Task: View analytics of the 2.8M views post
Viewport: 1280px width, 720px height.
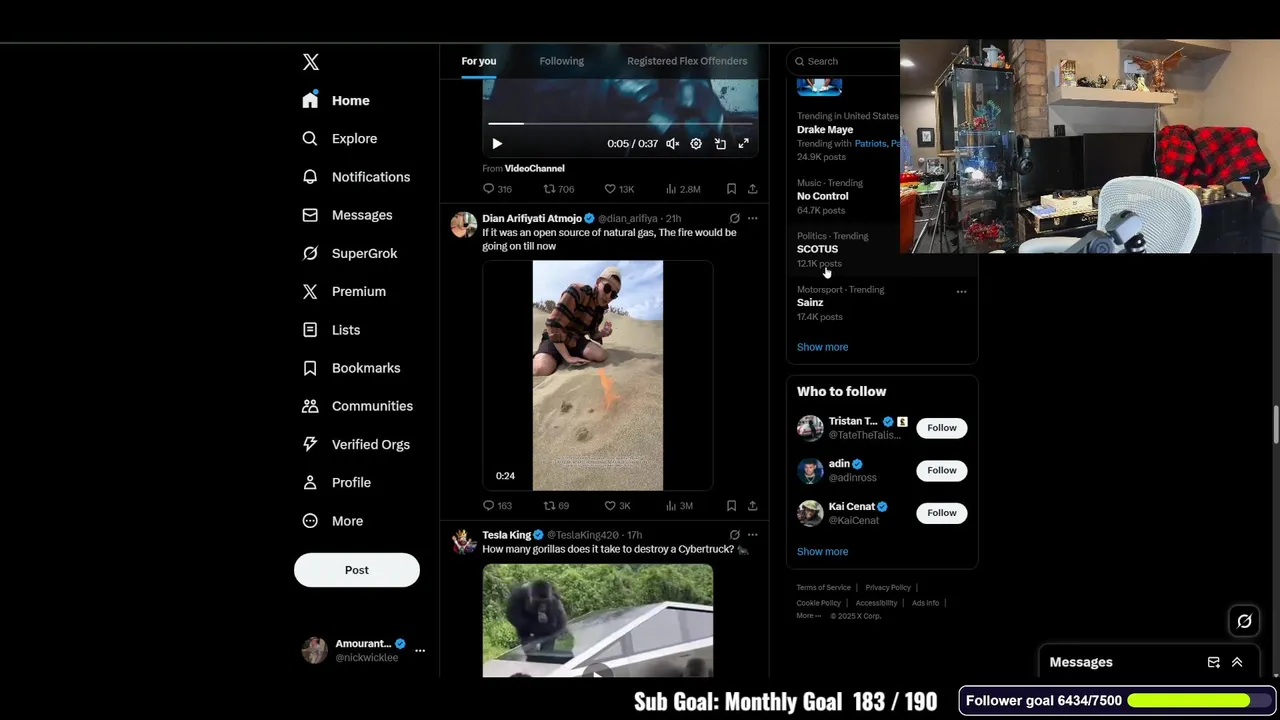Action: [x=682, y=189]
